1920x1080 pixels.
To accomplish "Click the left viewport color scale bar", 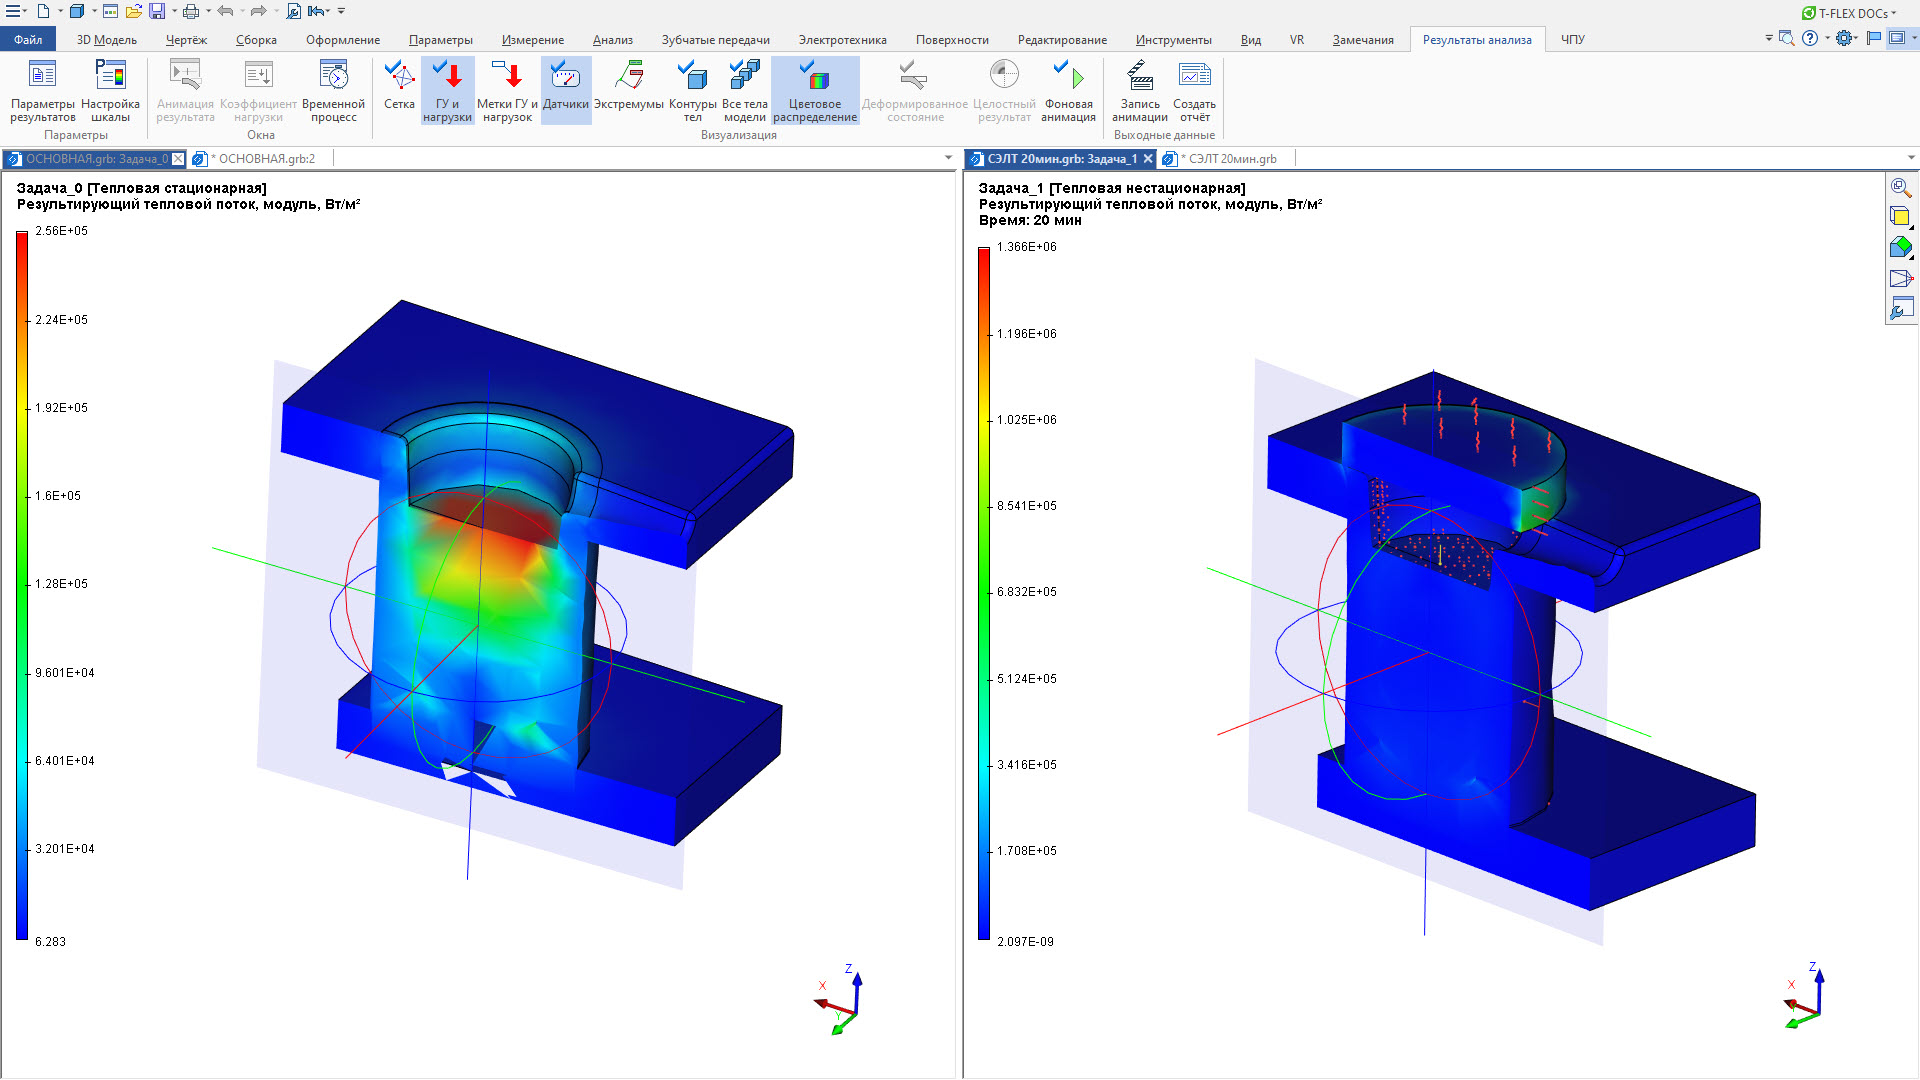I will [22, 585].
